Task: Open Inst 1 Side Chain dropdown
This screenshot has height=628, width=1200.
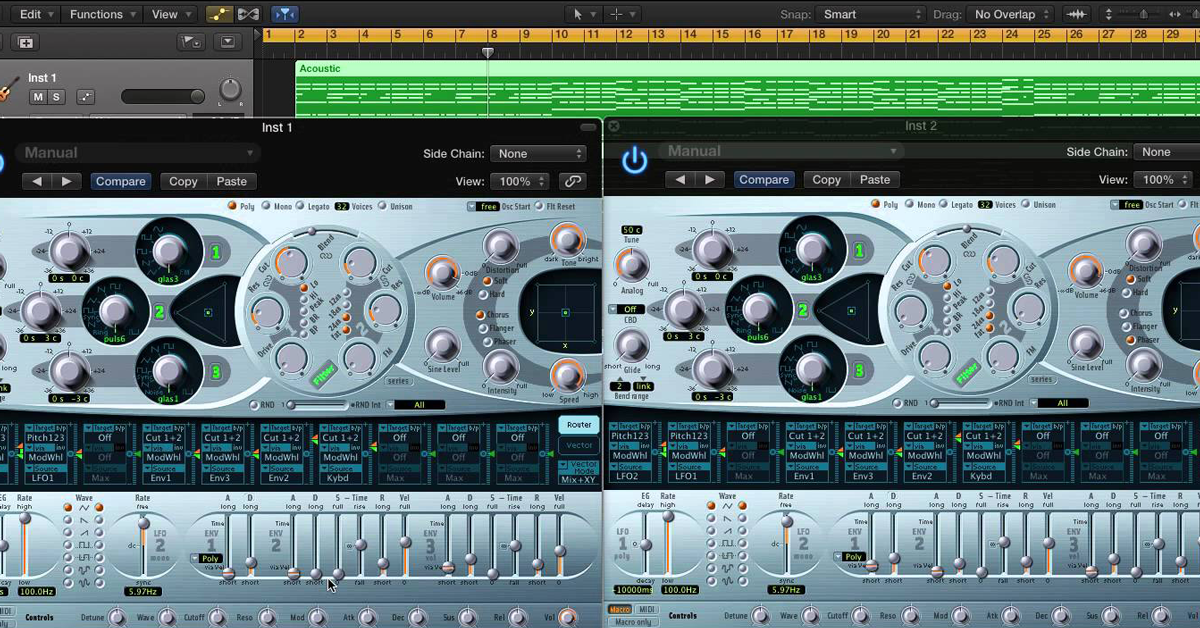Action: (538, 153)
